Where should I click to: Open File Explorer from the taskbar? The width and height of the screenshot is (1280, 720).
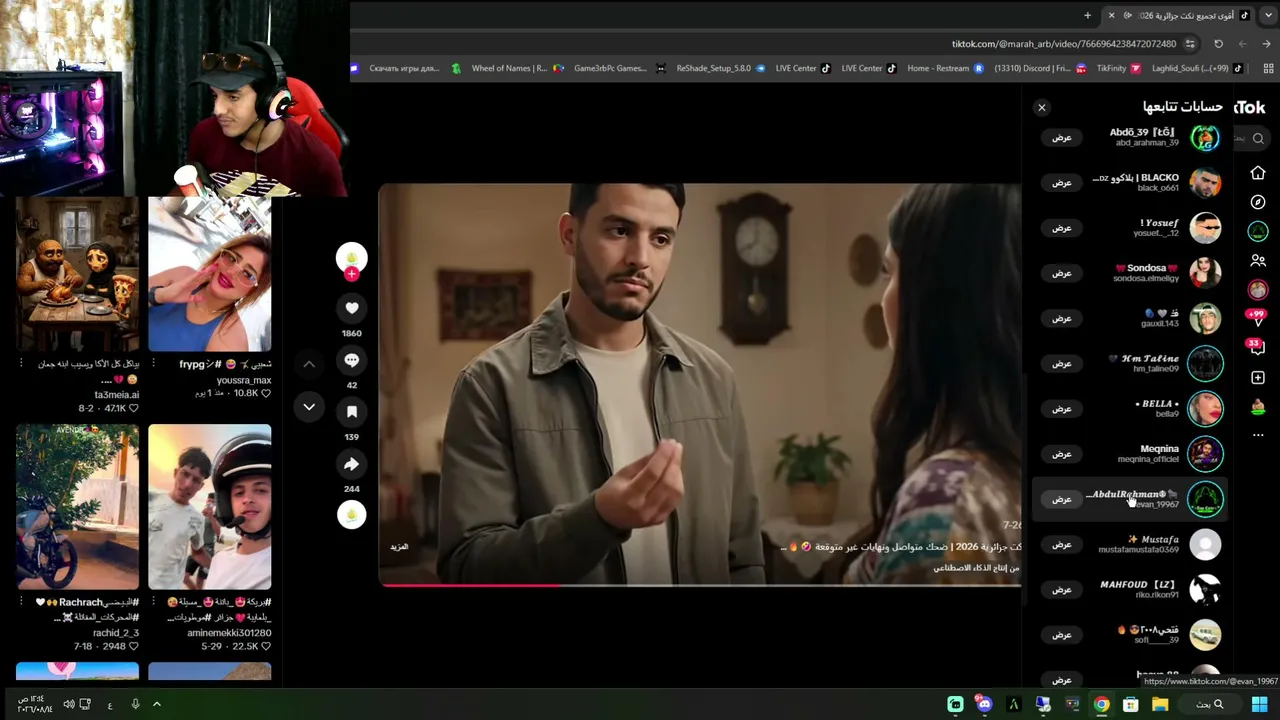pos(1160,704)
